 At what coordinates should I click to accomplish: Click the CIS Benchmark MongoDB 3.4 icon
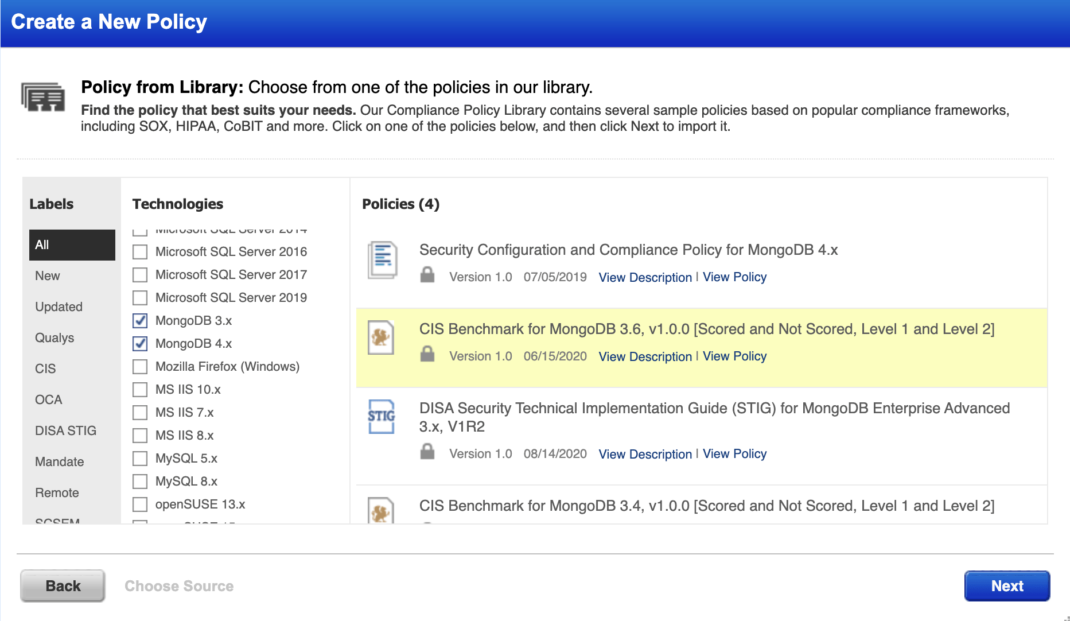pos(382,511)
